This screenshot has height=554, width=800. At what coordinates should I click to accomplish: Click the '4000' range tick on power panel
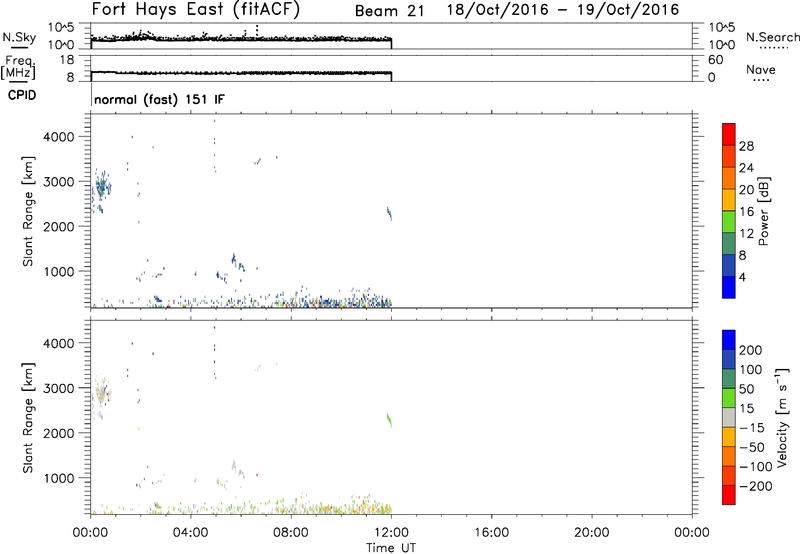click(x=60, y=137)
